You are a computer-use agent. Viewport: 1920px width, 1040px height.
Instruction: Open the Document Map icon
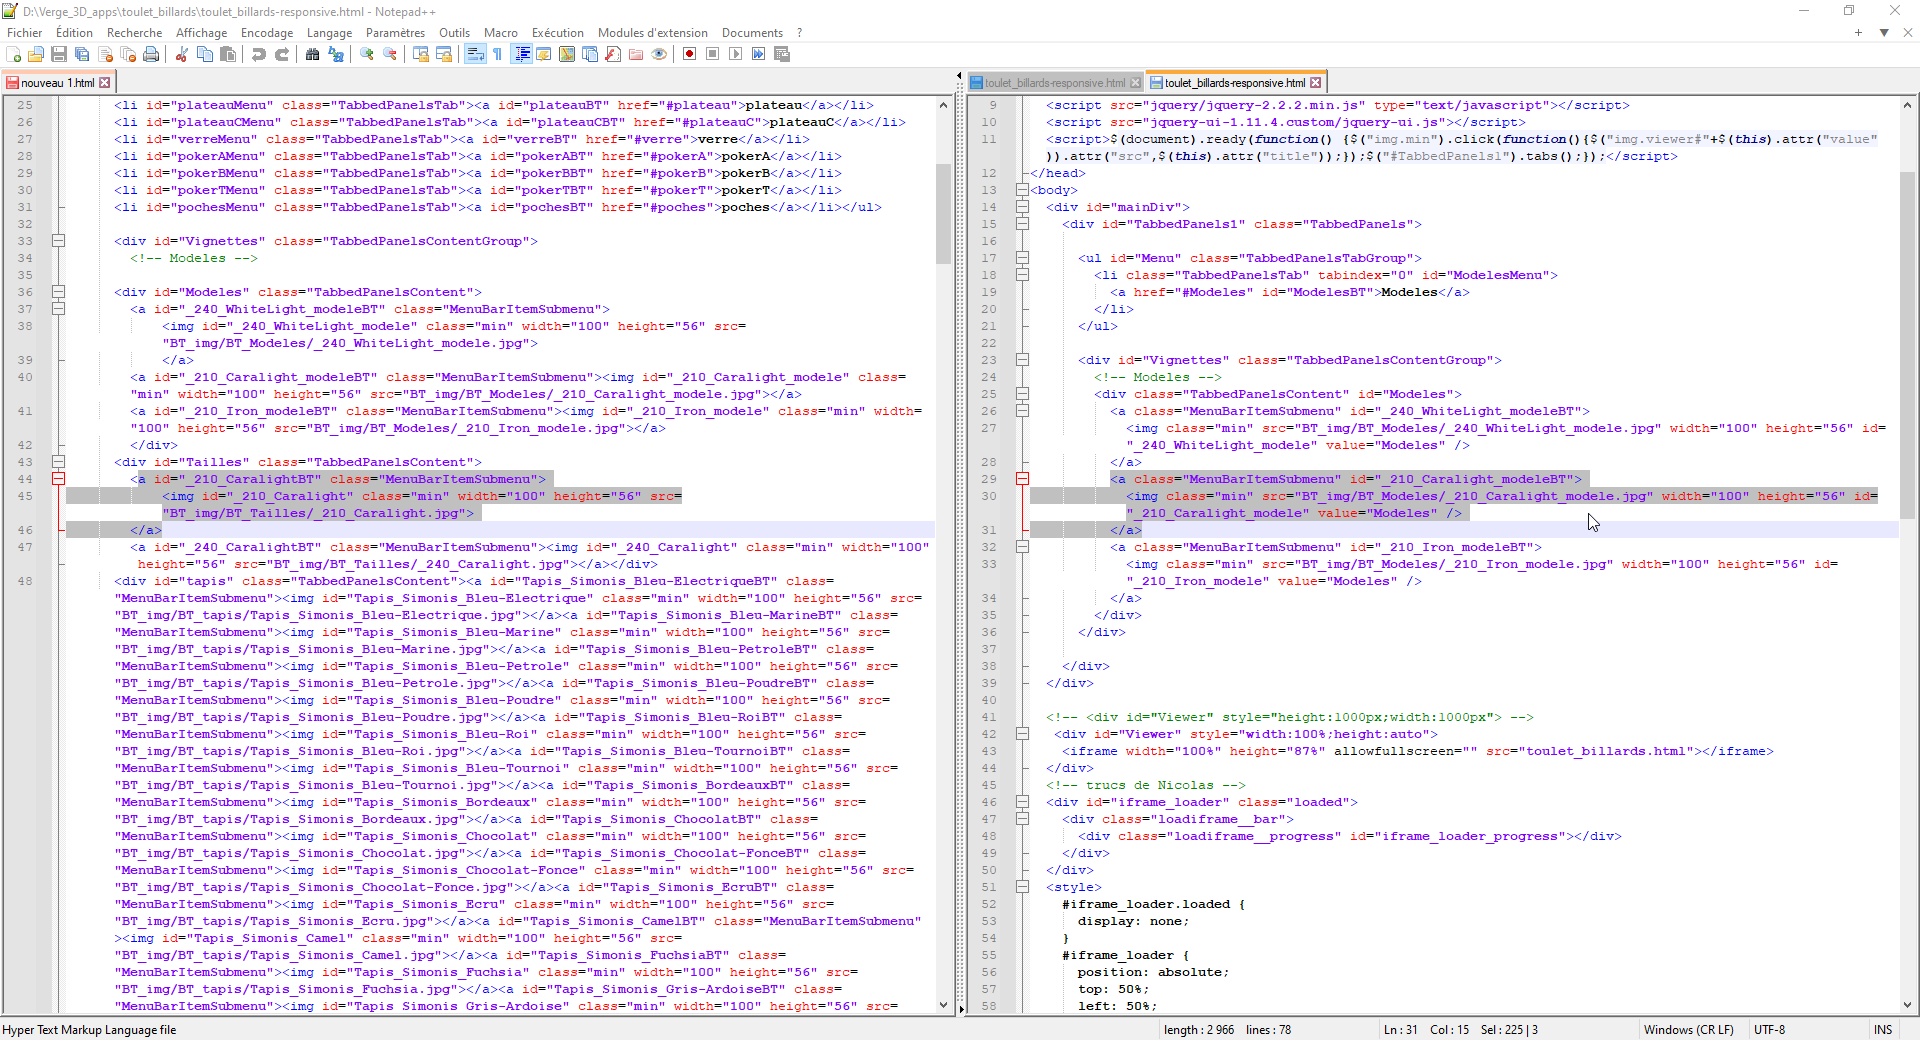point(567,54)
